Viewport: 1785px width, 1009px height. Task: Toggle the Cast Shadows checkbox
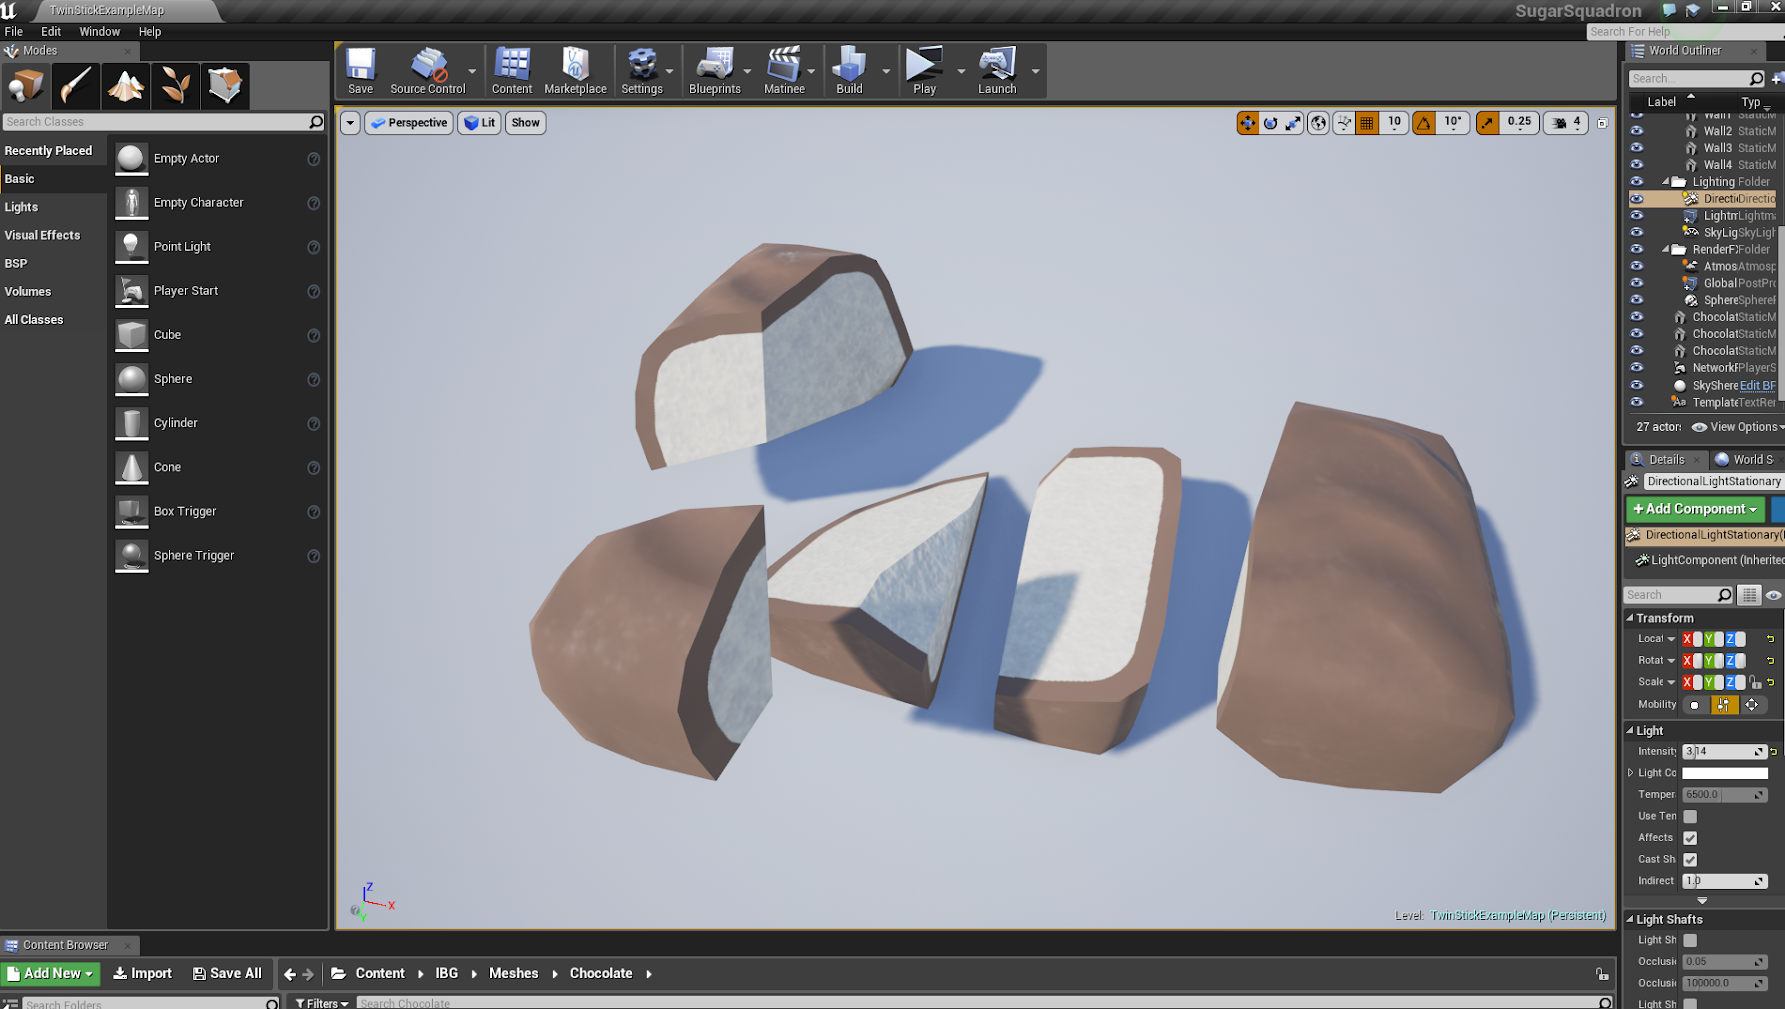1690,860
